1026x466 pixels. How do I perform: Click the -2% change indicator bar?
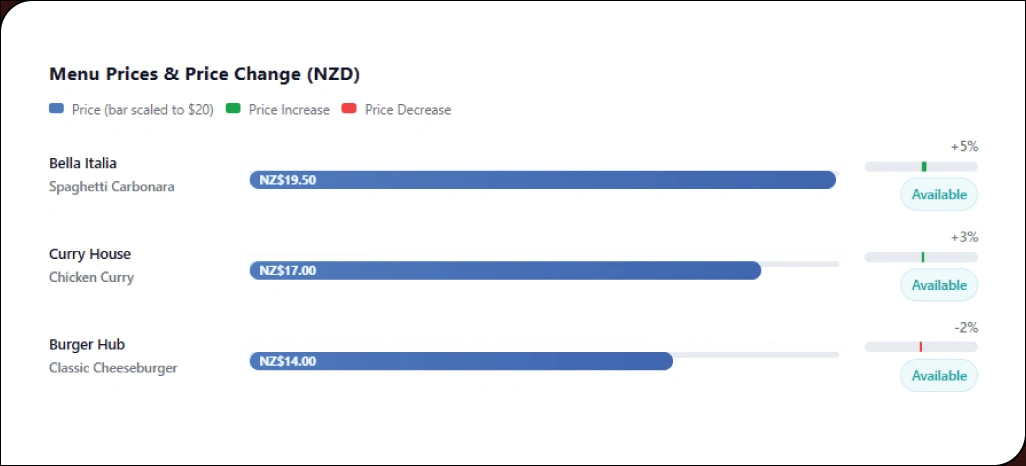921,347
